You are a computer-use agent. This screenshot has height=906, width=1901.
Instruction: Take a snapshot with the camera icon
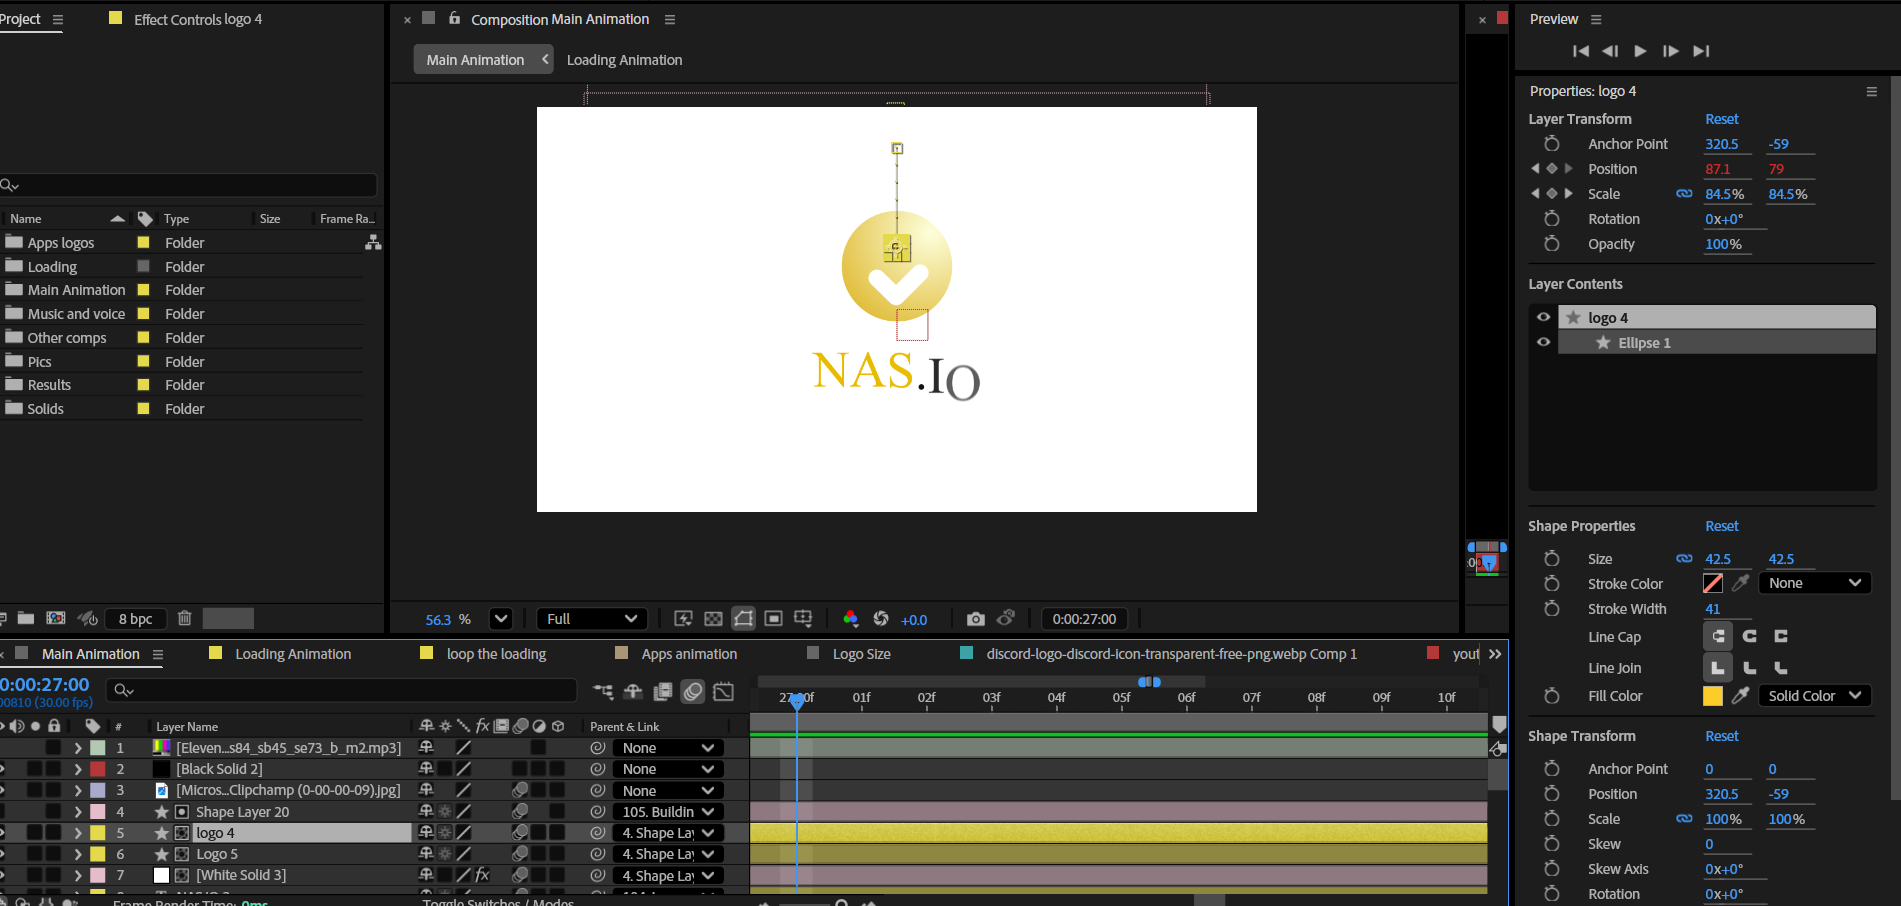click(975, 619)
